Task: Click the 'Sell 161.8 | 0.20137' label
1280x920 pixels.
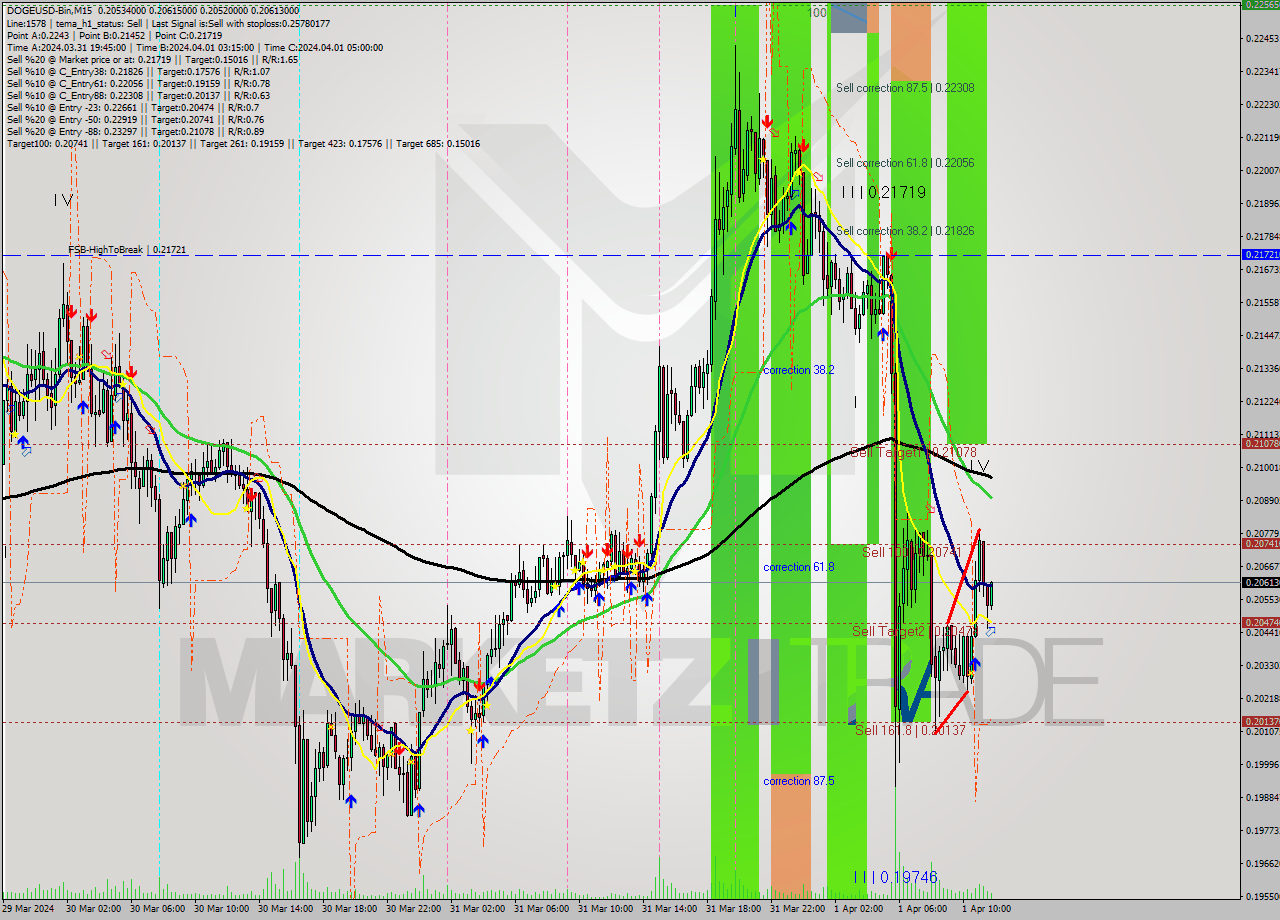Action: (910, 730)
